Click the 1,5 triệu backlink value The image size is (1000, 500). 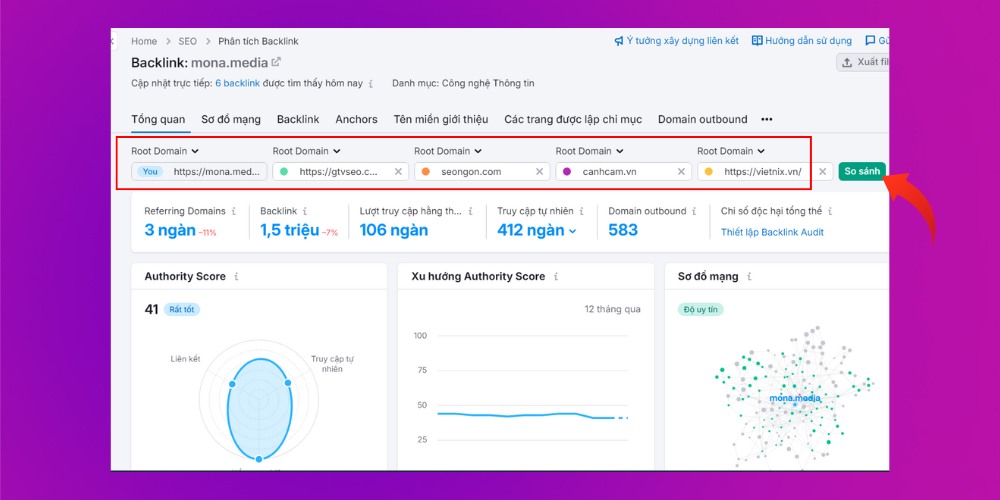[x=290, y=230]
